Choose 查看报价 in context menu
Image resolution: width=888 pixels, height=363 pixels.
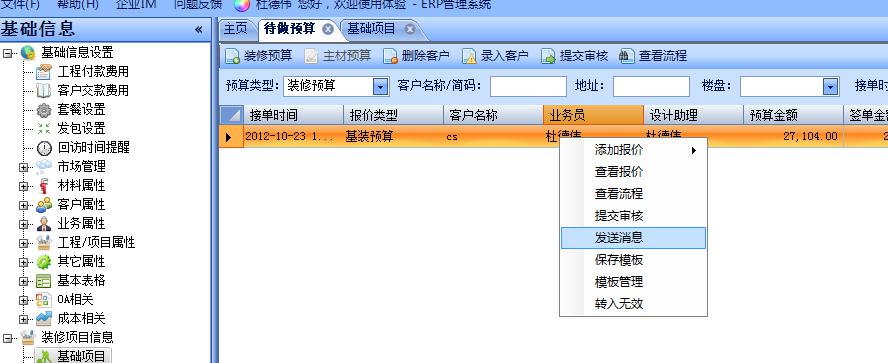point(633,172)
